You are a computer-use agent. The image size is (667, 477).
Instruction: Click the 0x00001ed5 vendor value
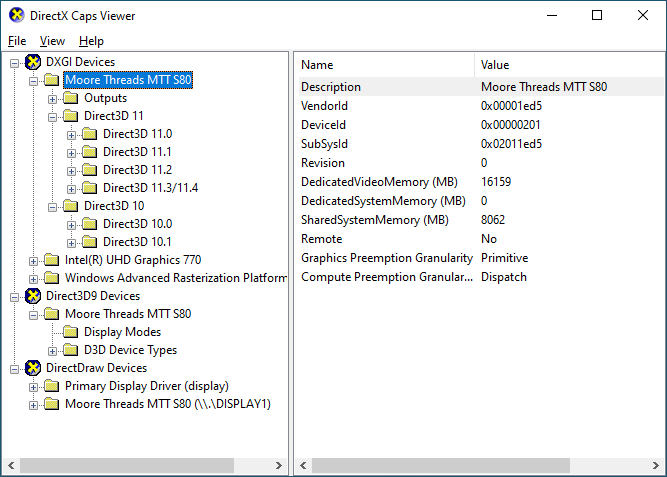click(x=511, y=106)
